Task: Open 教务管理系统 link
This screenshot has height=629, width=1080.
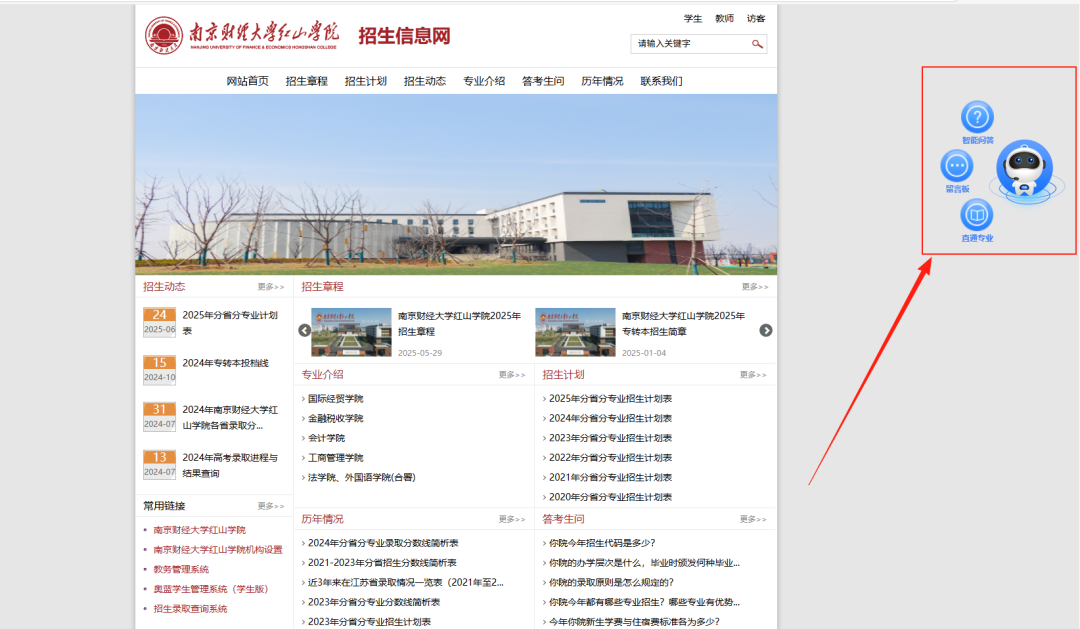Action: [181, 569]
